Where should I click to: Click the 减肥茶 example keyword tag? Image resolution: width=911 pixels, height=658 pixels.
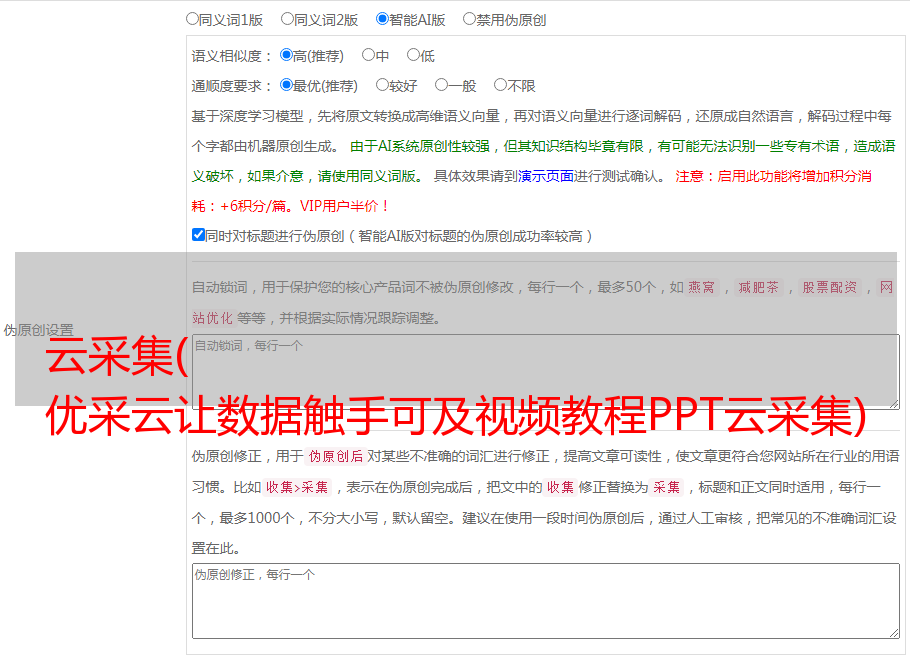click(758, 287)
